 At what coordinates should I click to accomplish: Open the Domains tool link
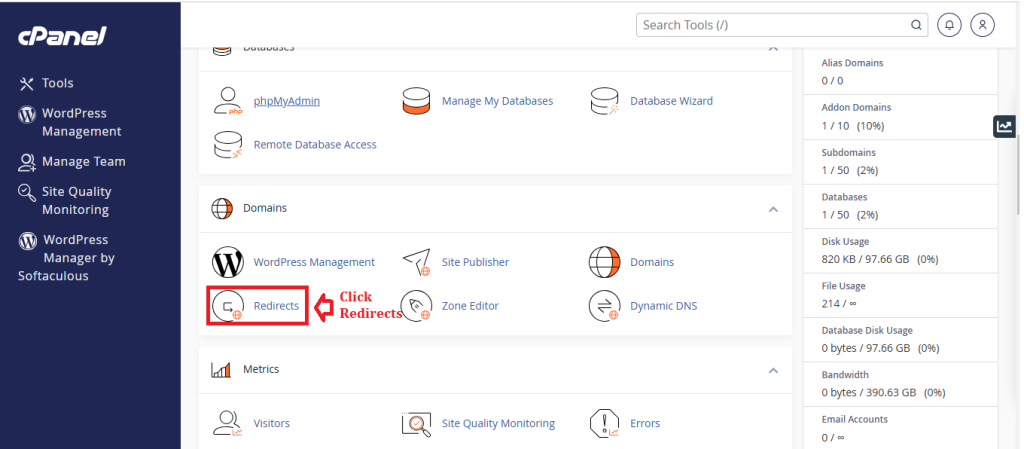652,262
